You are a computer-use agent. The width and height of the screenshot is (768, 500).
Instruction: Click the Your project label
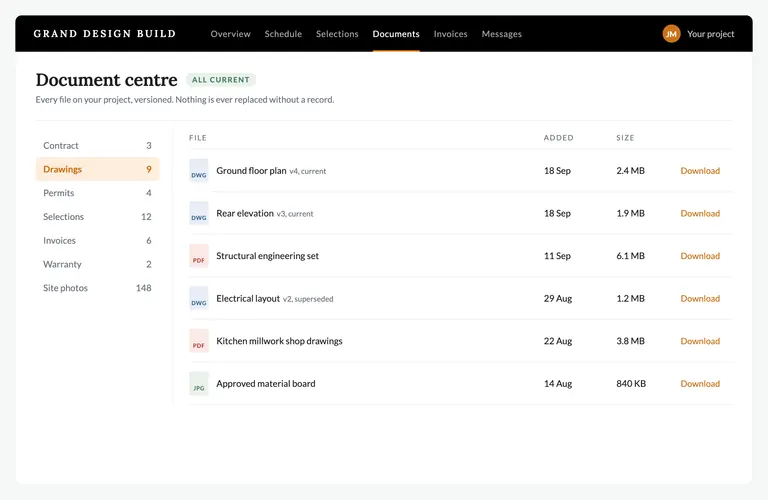[x=710, y=34]
